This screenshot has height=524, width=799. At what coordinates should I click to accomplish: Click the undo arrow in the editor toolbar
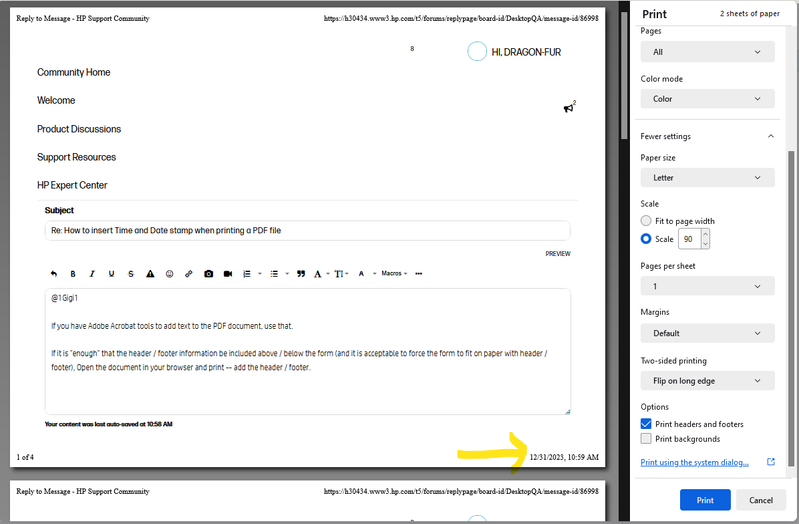click(54, 274)
